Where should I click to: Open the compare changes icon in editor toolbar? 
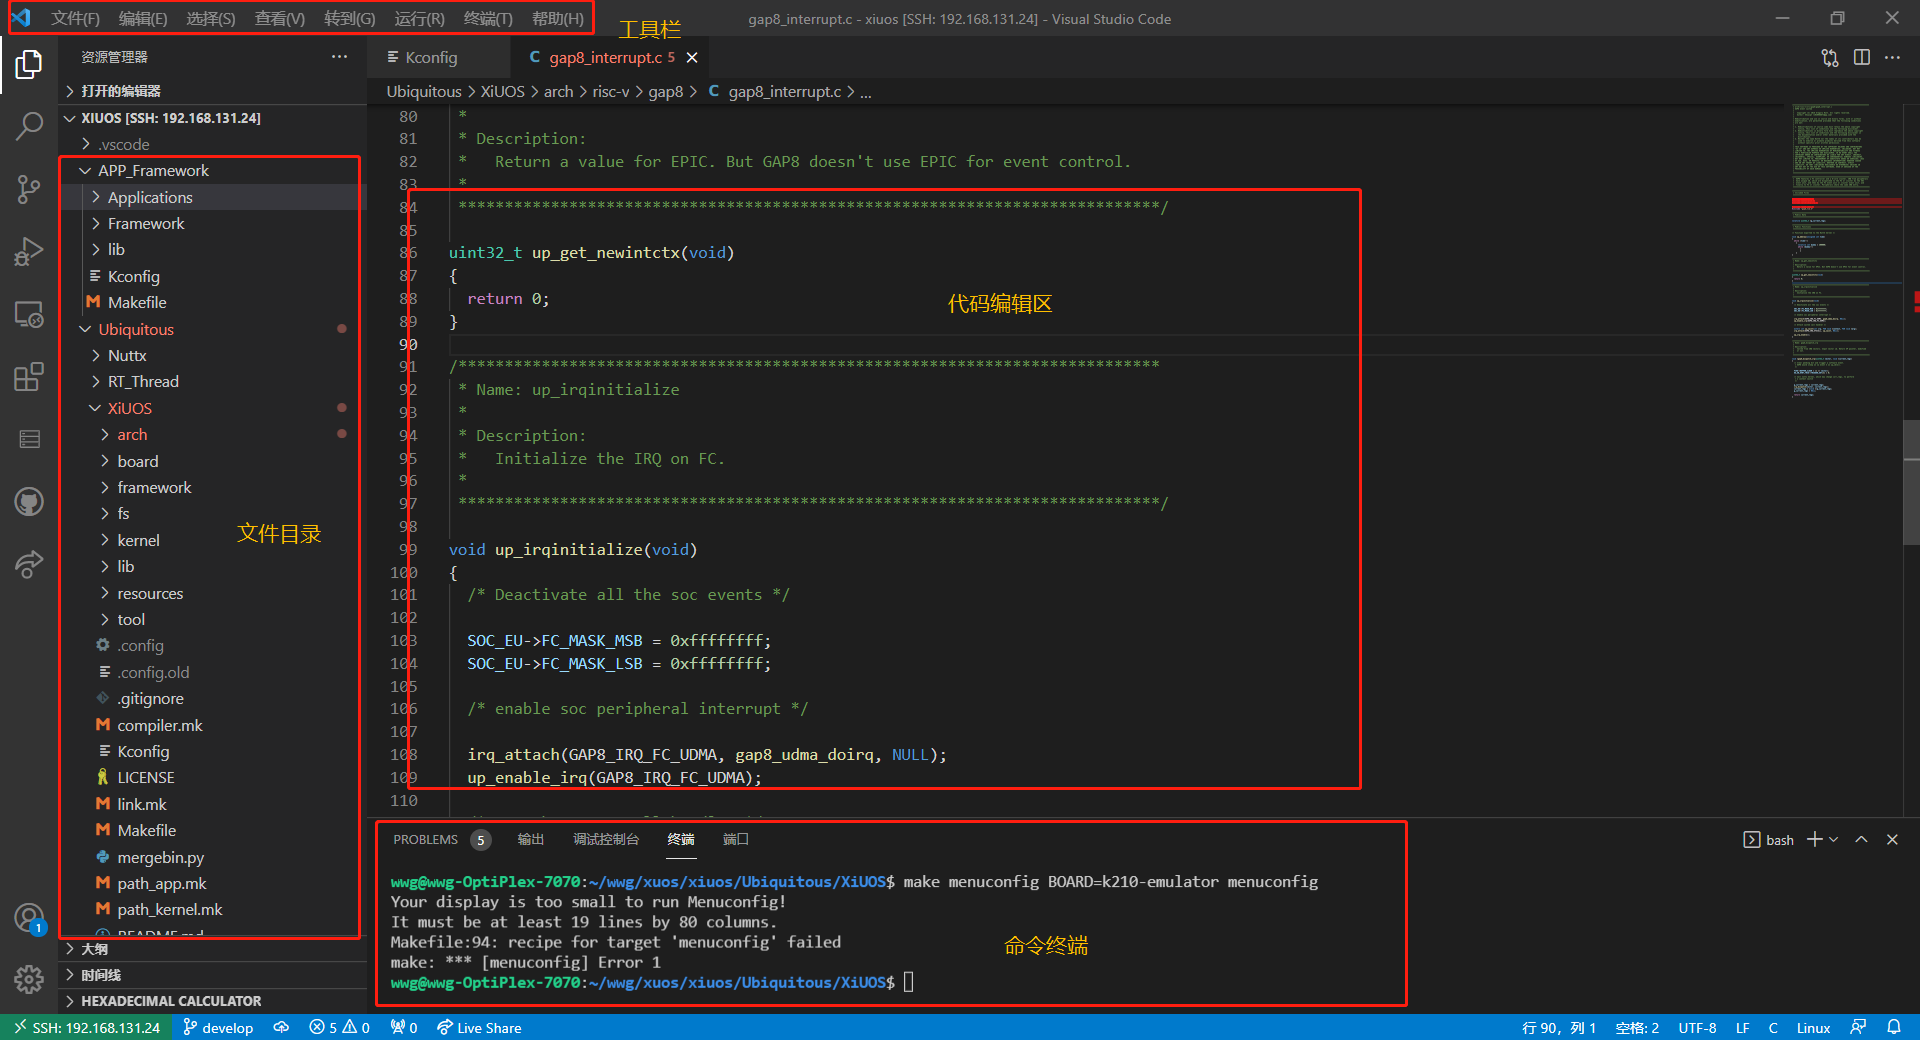click(x=1830, y=57)
